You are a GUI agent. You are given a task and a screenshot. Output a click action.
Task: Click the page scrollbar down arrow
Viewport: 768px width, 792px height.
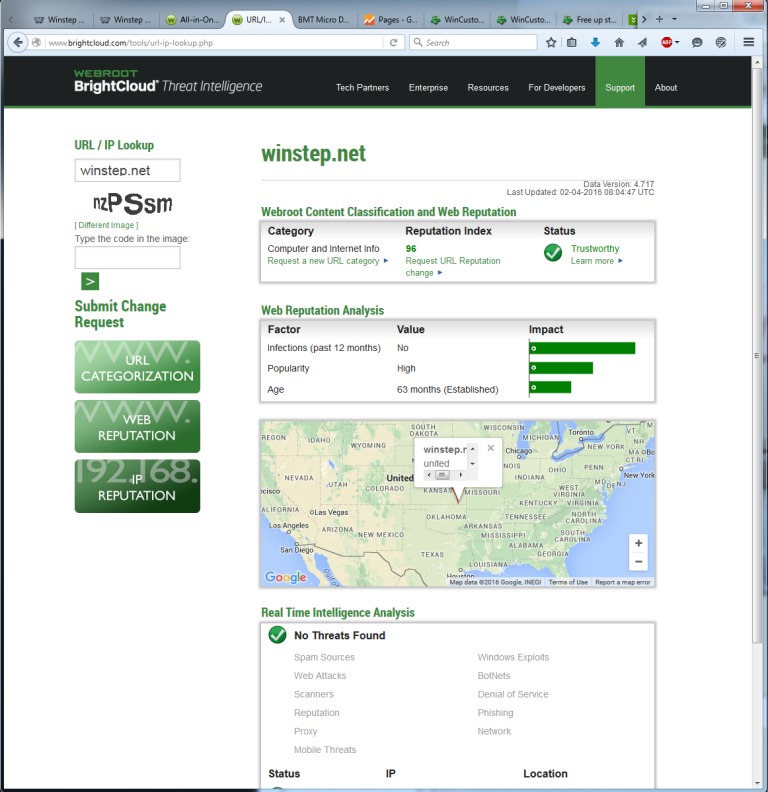coord(756,783)
